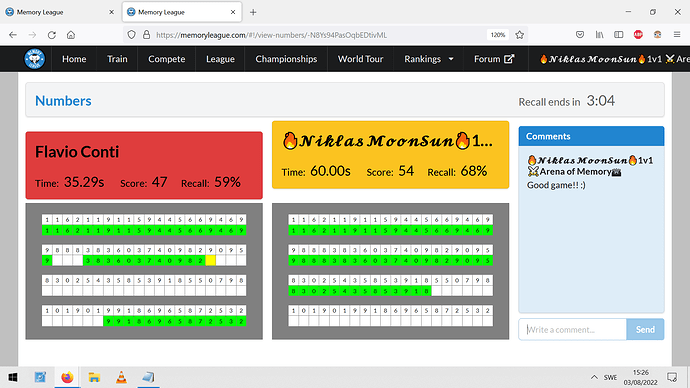This screenshot has height=388, width=690.
Task: Click the Comments panel header
Action: (591, 136)
